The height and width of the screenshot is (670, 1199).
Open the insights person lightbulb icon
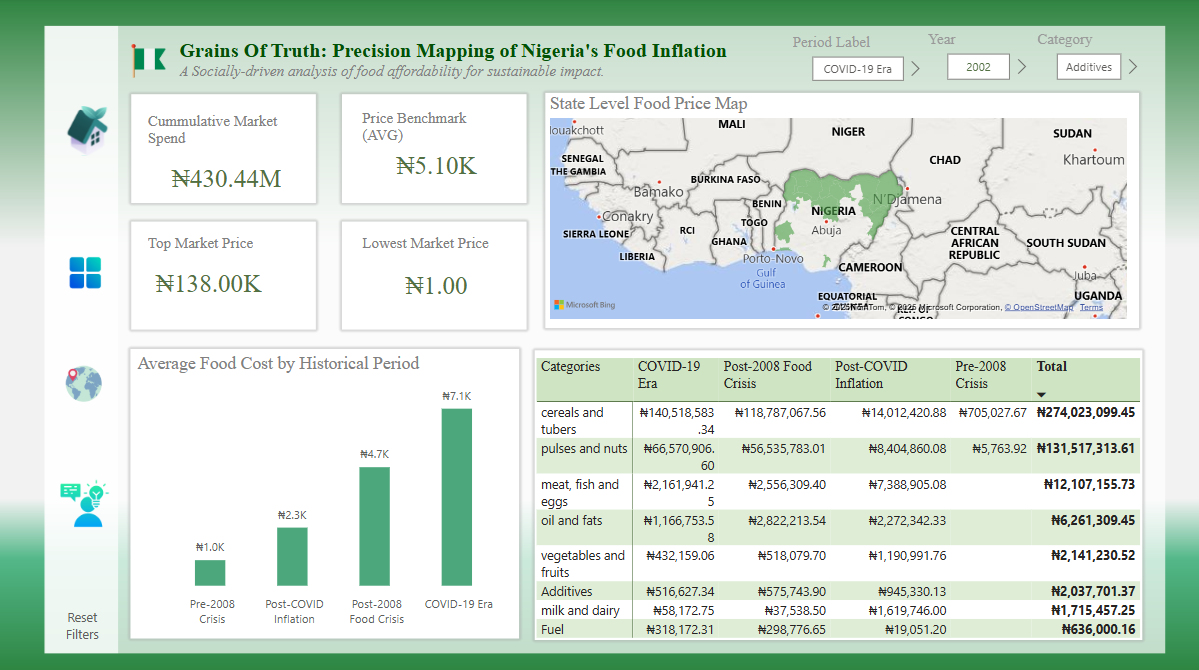[x=85, y=504]
